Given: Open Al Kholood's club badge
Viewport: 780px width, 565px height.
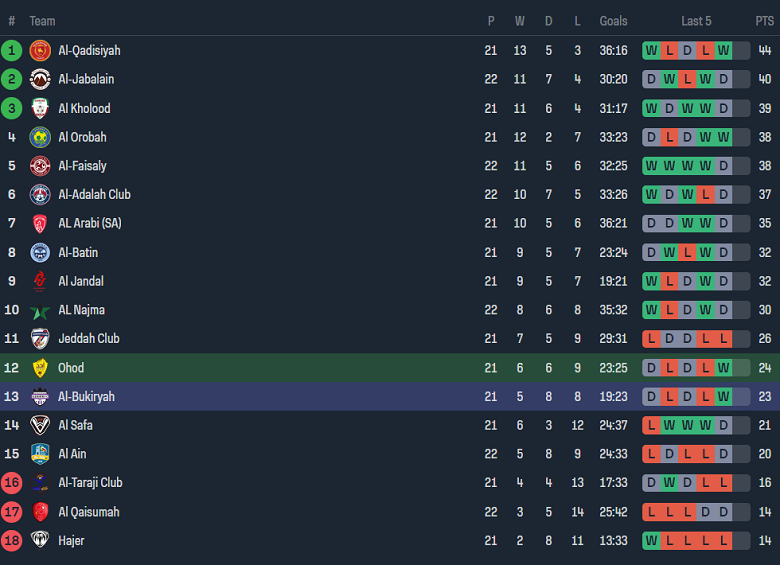Looking at the screenshot, I should pyautogui.click(x=40, y=108).
